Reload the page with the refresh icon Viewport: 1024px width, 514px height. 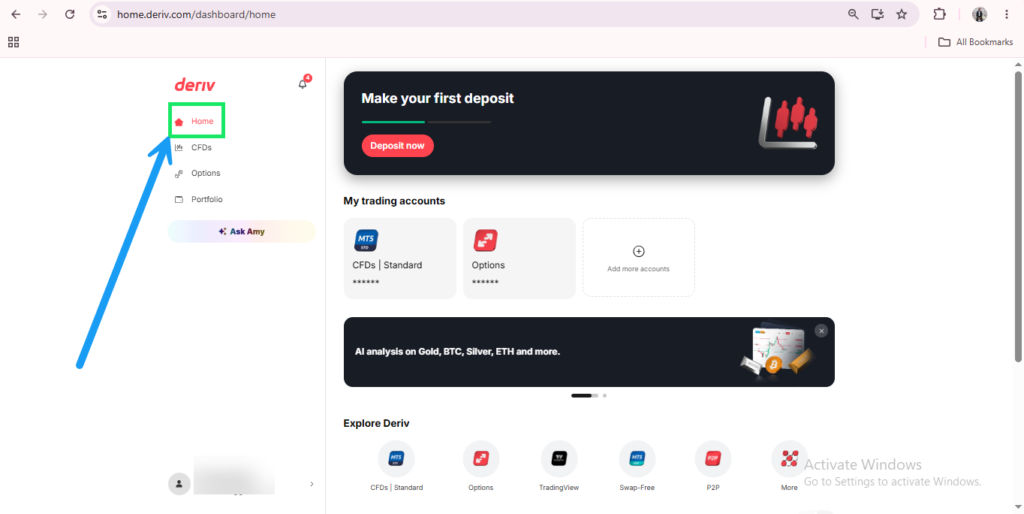pyautogui.click(x=70, y=14)
